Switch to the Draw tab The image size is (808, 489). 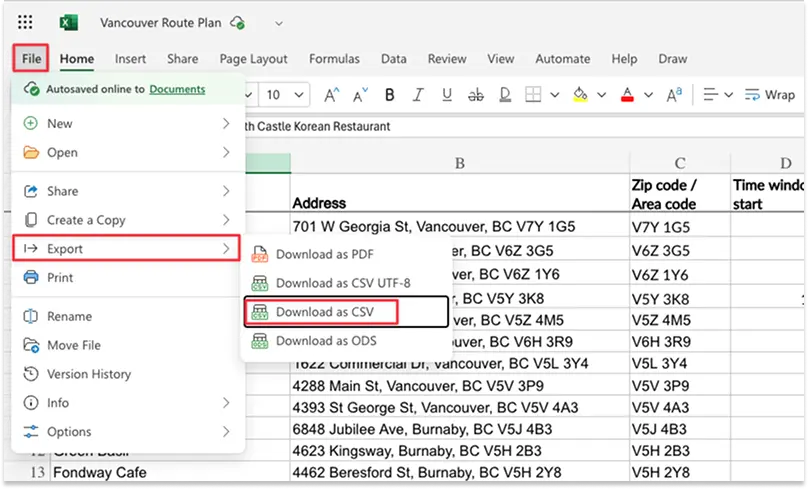(672, 59)
